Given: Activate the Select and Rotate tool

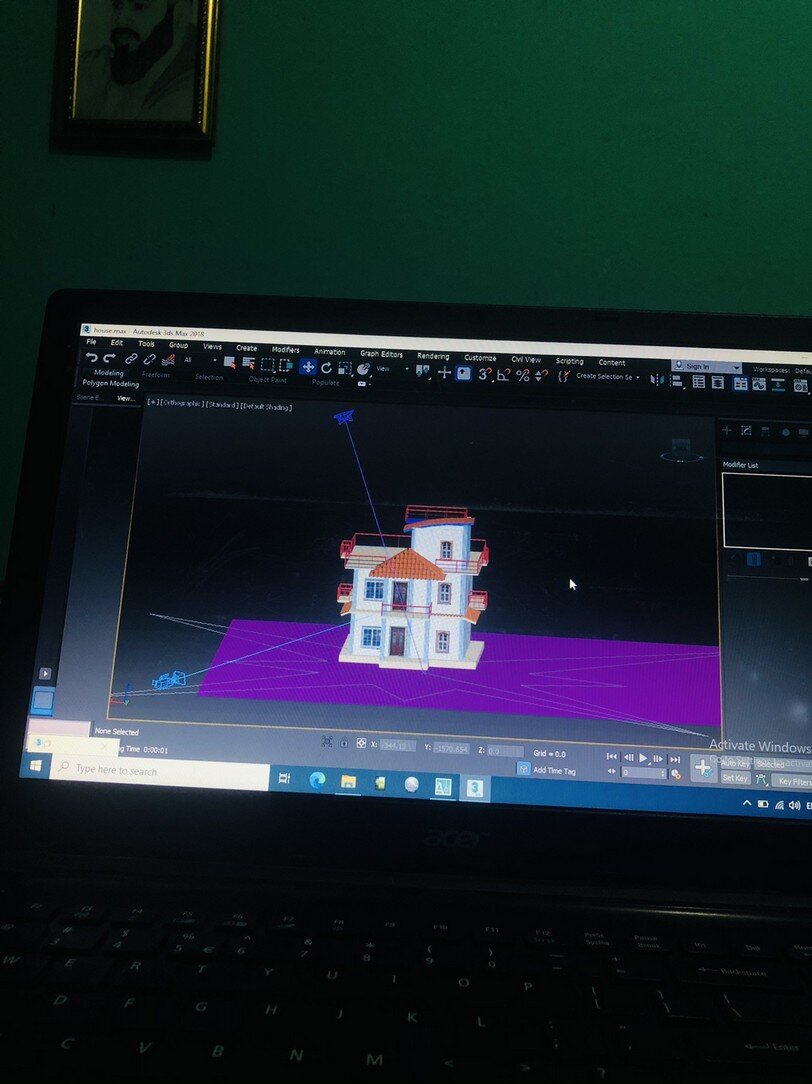Looking at the screenshot, I should coord(326,367).
